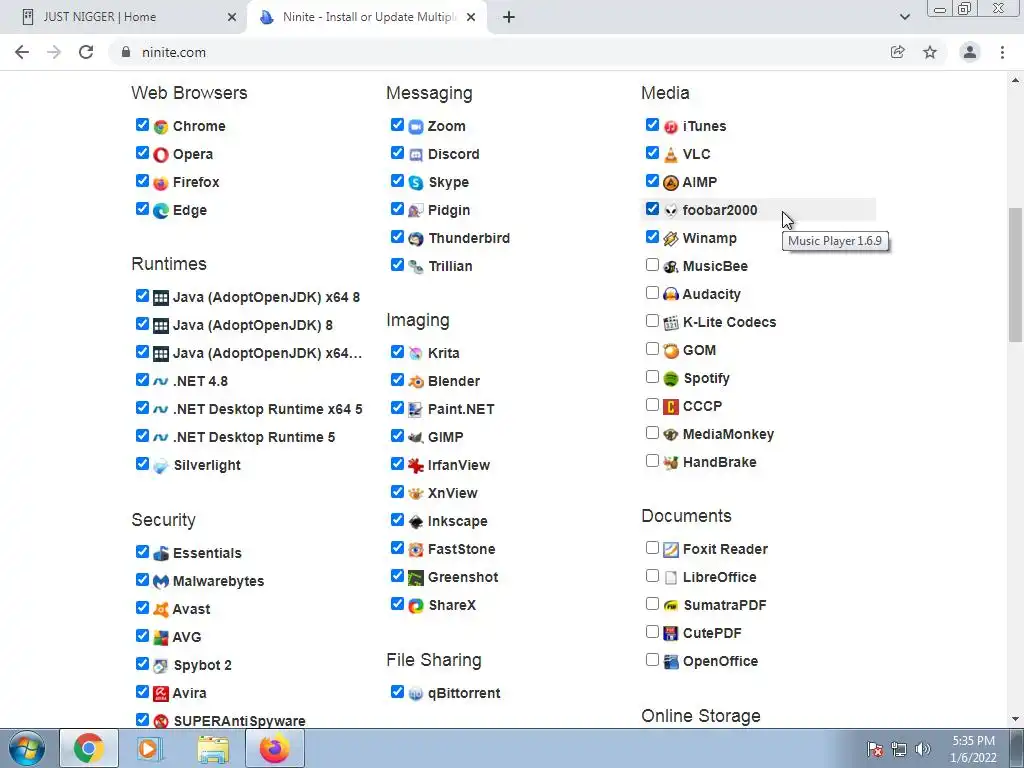The height and width of the screenshot is (768, 1024).
Task: Click the Skype icon
Action: 416,183
